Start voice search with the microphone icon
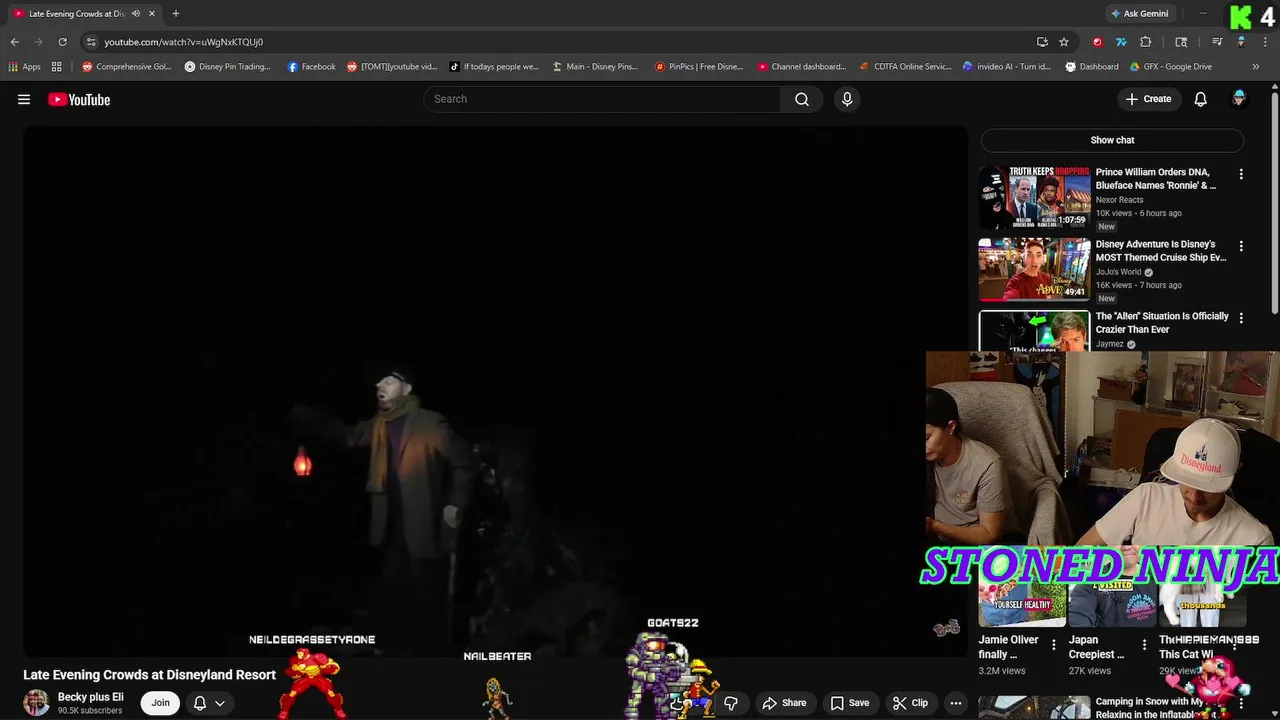The width and height of the screenshot is (1280, 720). click(x=847, y=99)
